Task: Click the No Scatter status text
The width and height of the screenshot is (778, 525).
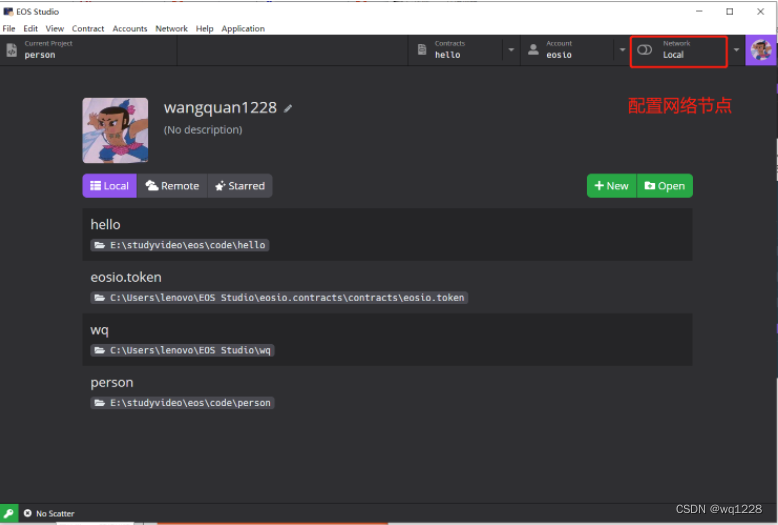Action: 55,514
